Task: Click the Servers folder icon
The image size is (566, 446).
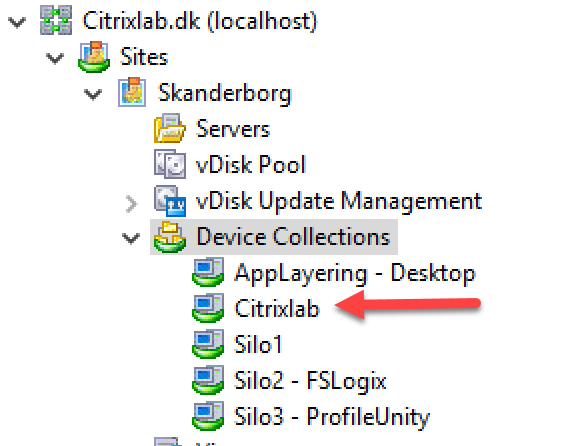Action: (170, 128)
